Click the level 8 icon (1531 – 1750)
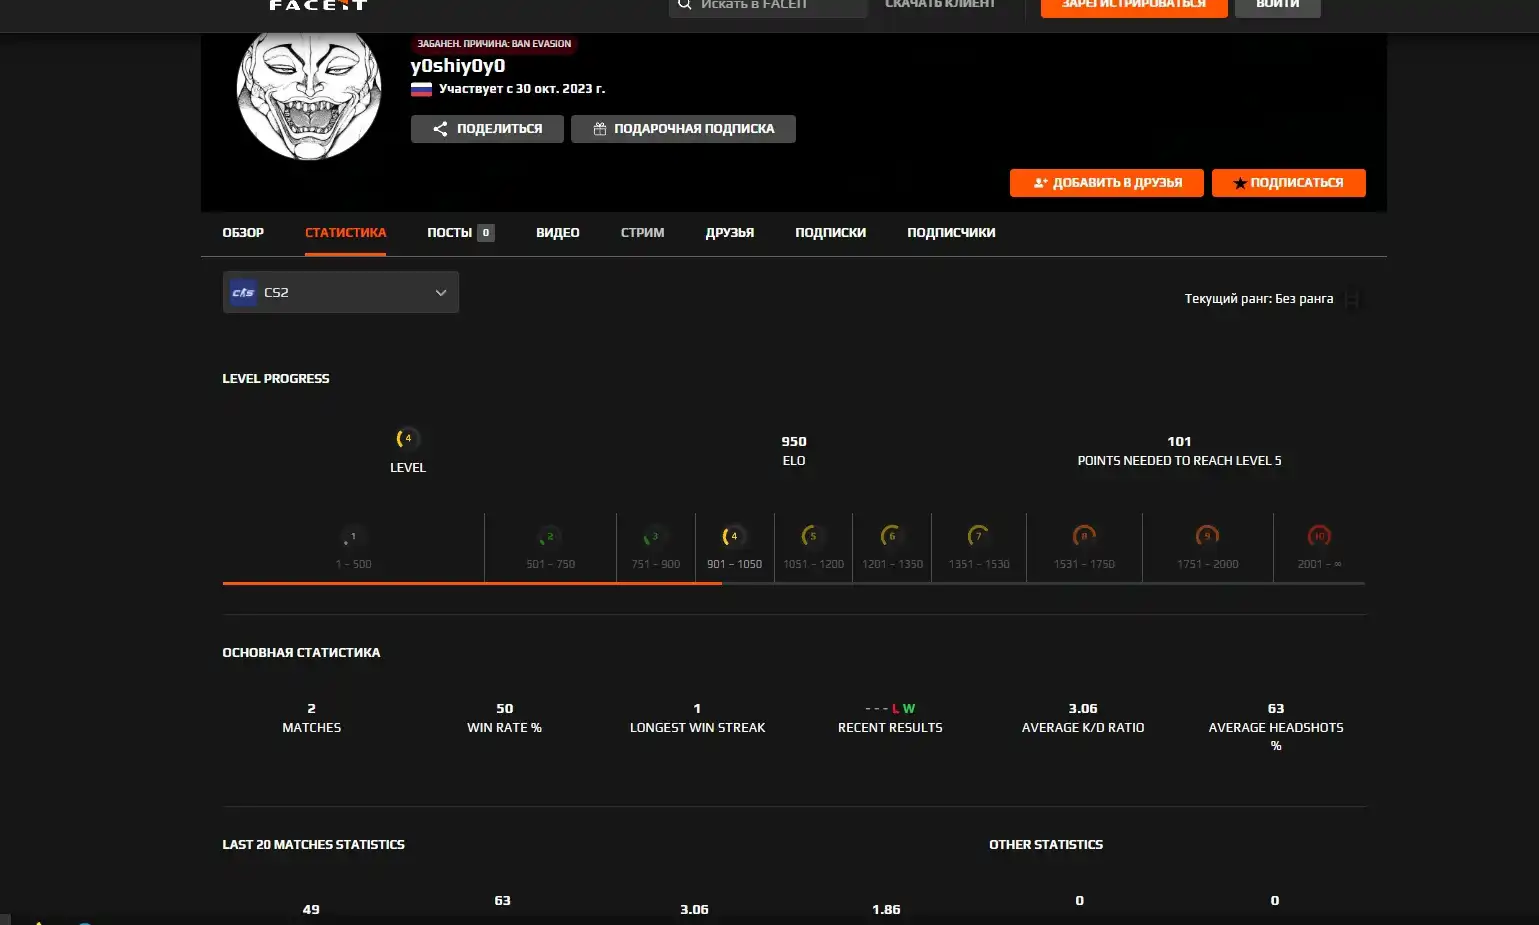This screenshot has width=1539, height=925. (1084, 537)
